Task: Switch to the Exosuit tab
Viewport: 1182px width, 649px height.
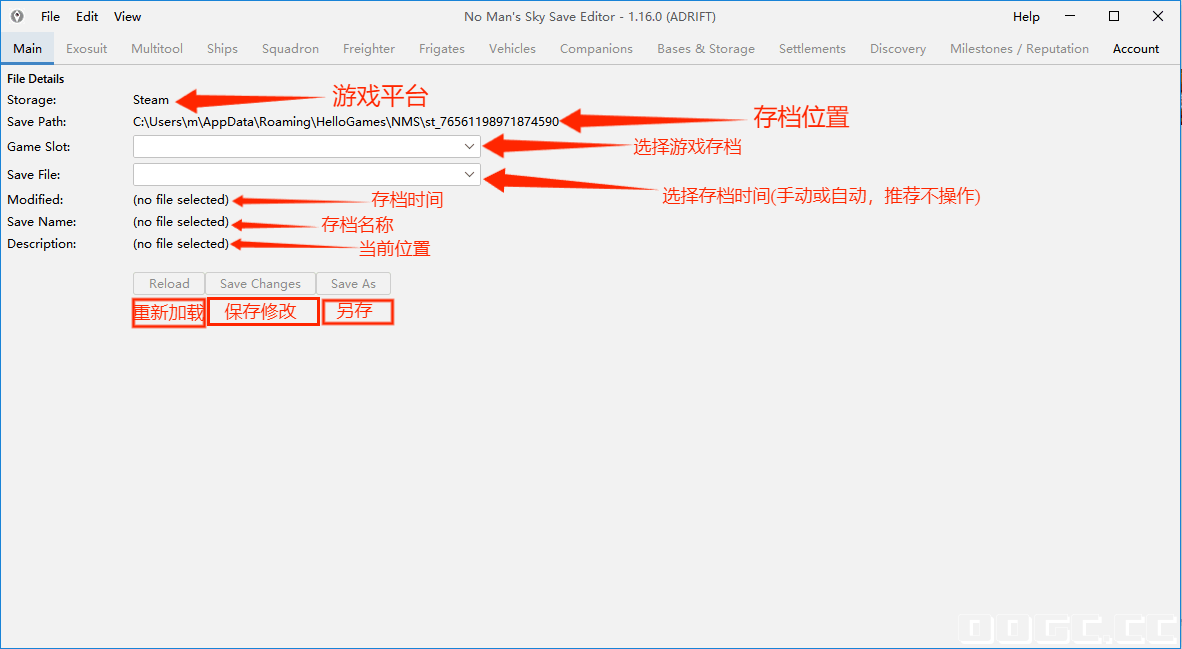Action: (87, 49)
